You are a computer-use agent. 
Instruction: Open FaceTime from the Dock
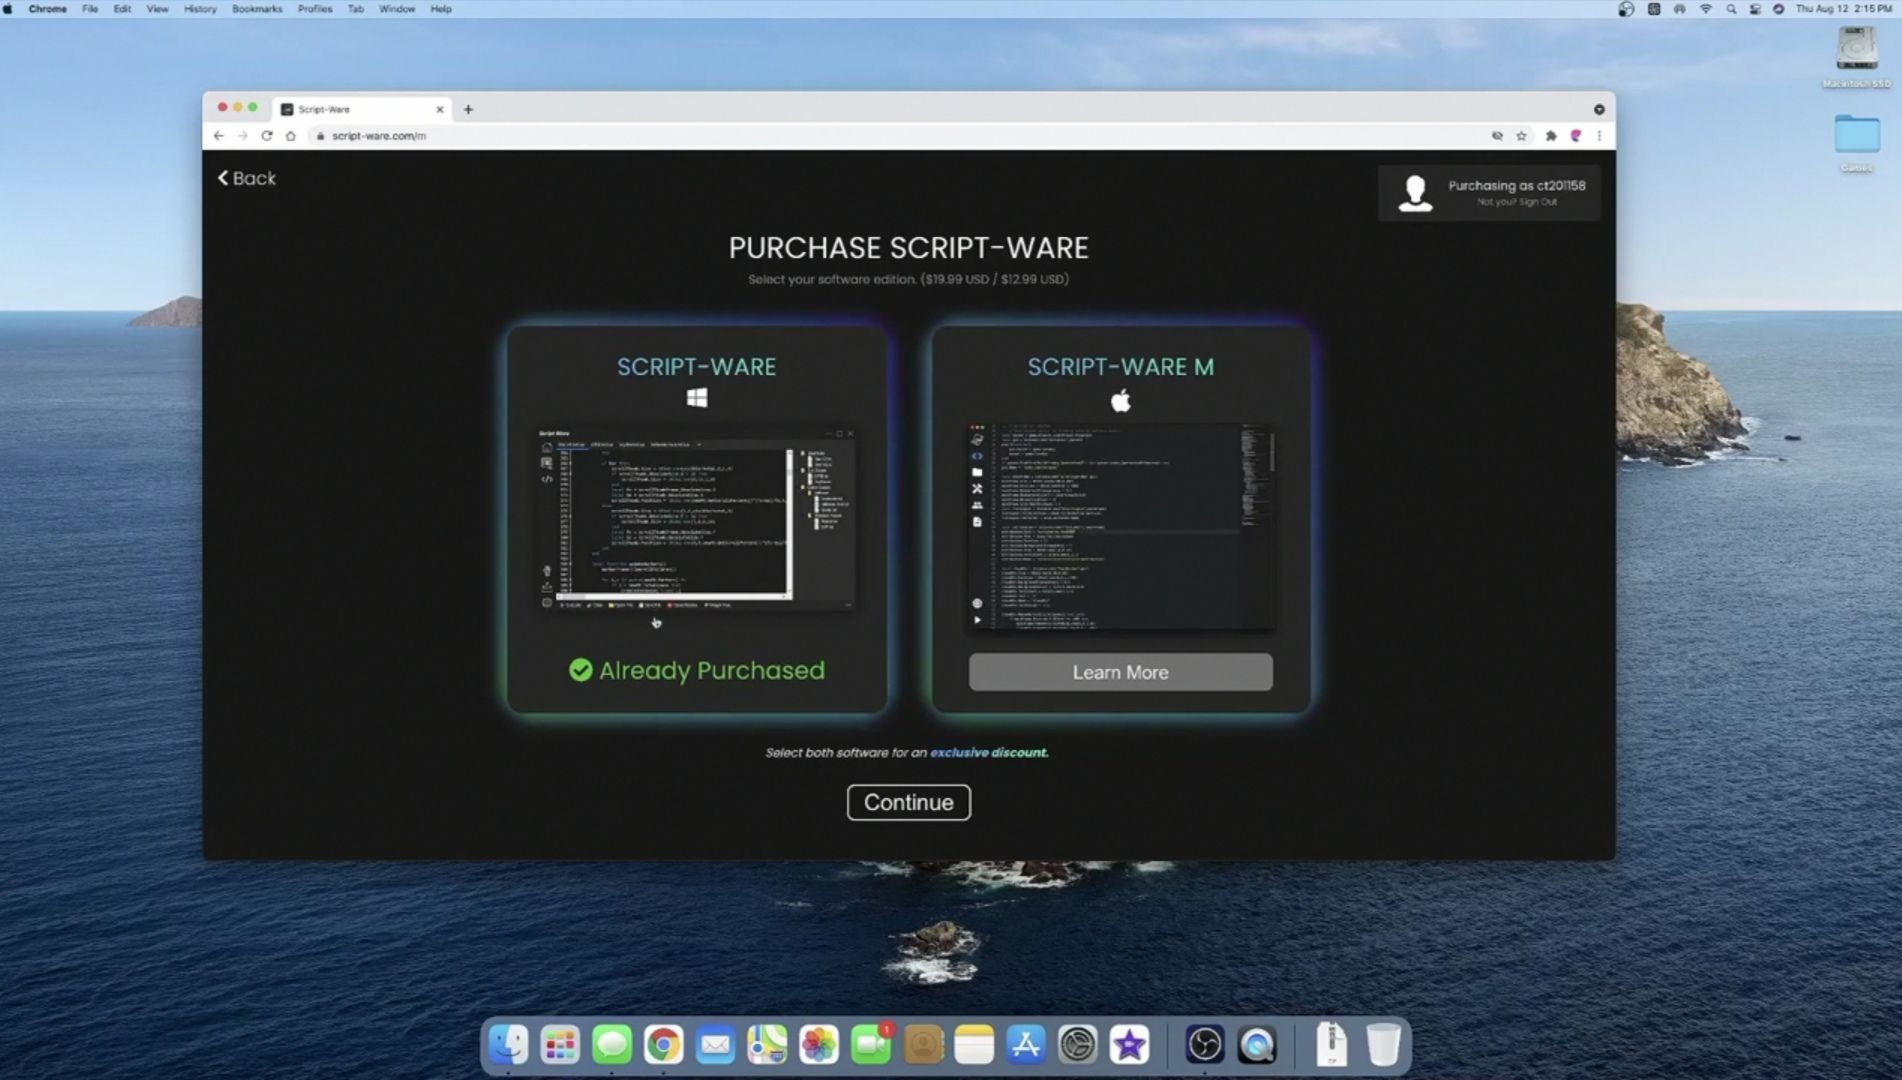[x=871, y=1045]
